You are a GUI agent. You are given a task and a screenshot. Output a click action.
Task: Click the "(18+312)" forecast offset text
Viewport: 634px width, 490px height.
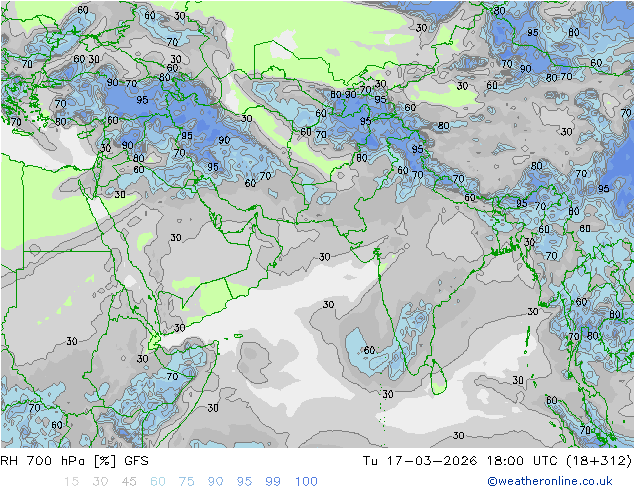(598, 461)
